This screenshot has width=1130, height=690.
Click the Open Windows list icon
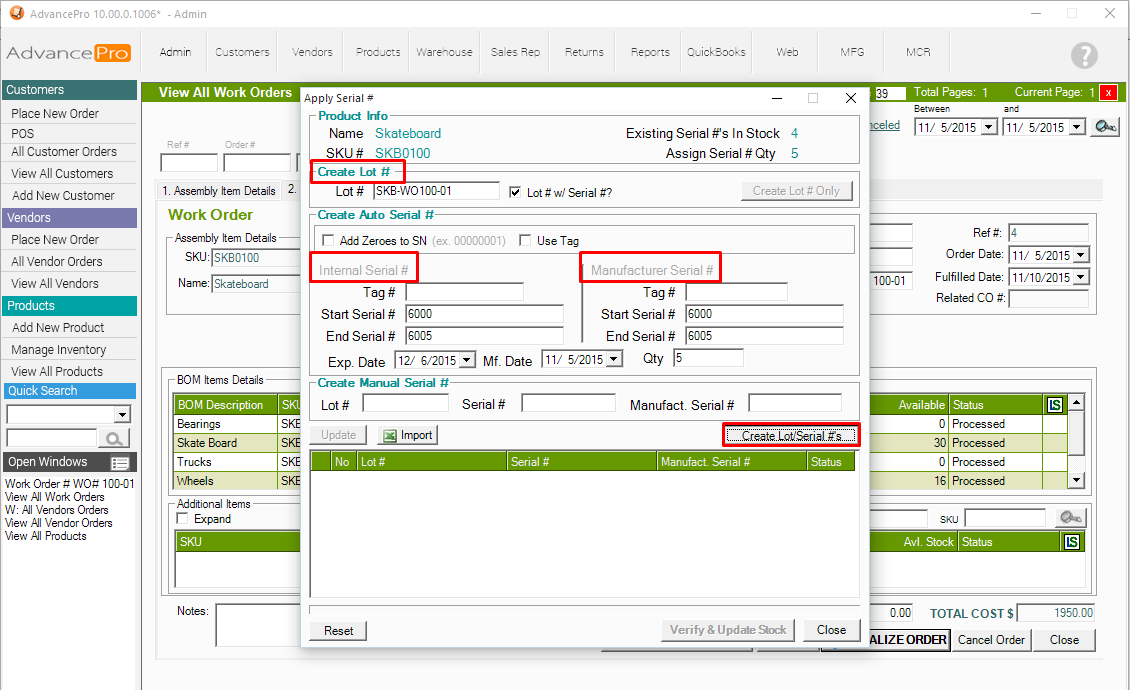tap(120, 463)
